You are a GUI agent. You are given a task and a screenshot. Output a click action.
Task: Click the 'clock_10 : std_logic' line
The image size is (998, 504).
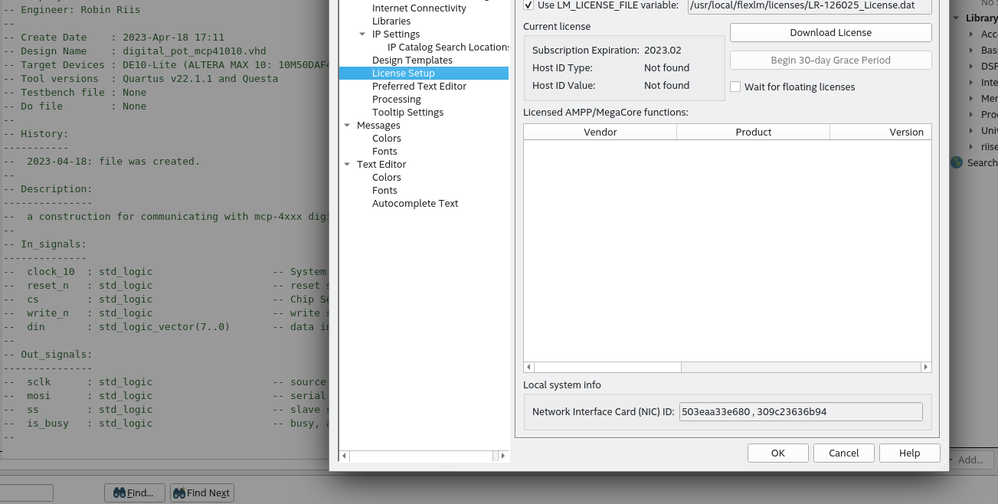point(78,272)
